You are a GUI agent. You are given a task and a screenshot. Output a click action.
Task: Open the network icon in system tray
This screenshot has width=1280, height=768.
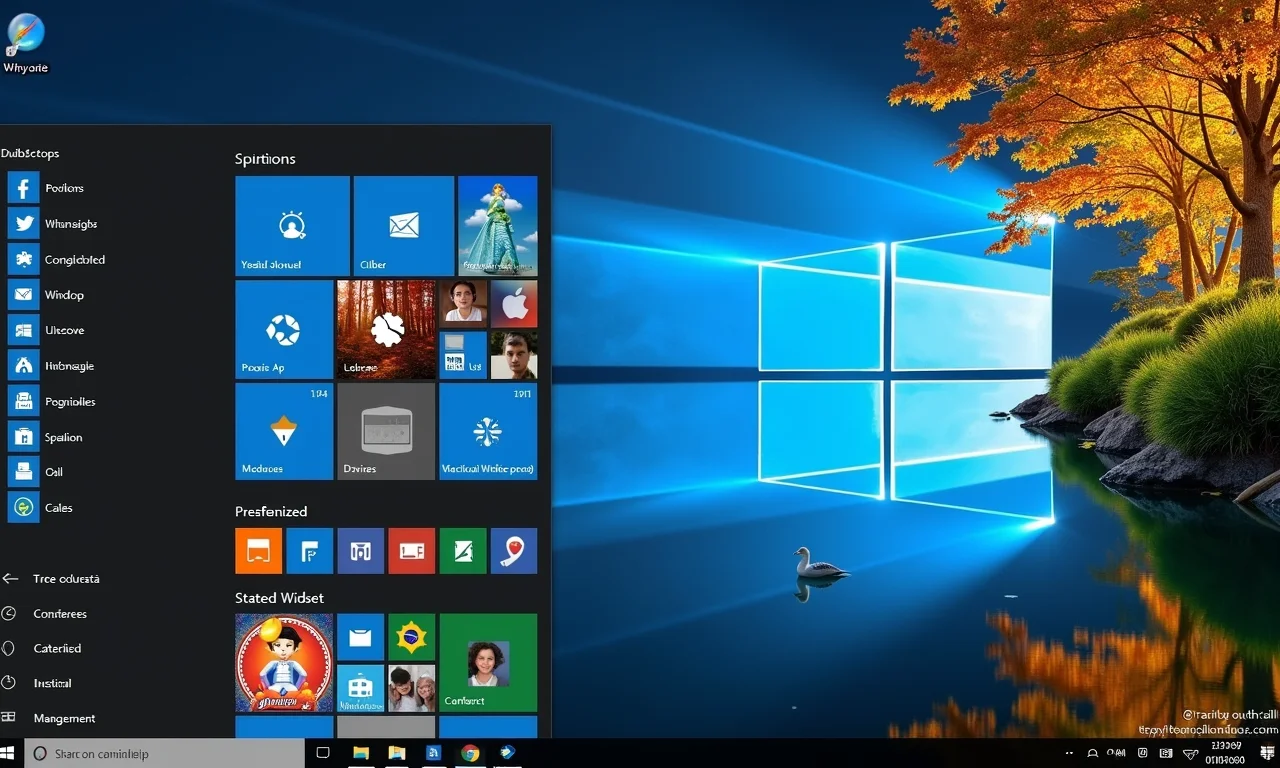pos(1192,753)
